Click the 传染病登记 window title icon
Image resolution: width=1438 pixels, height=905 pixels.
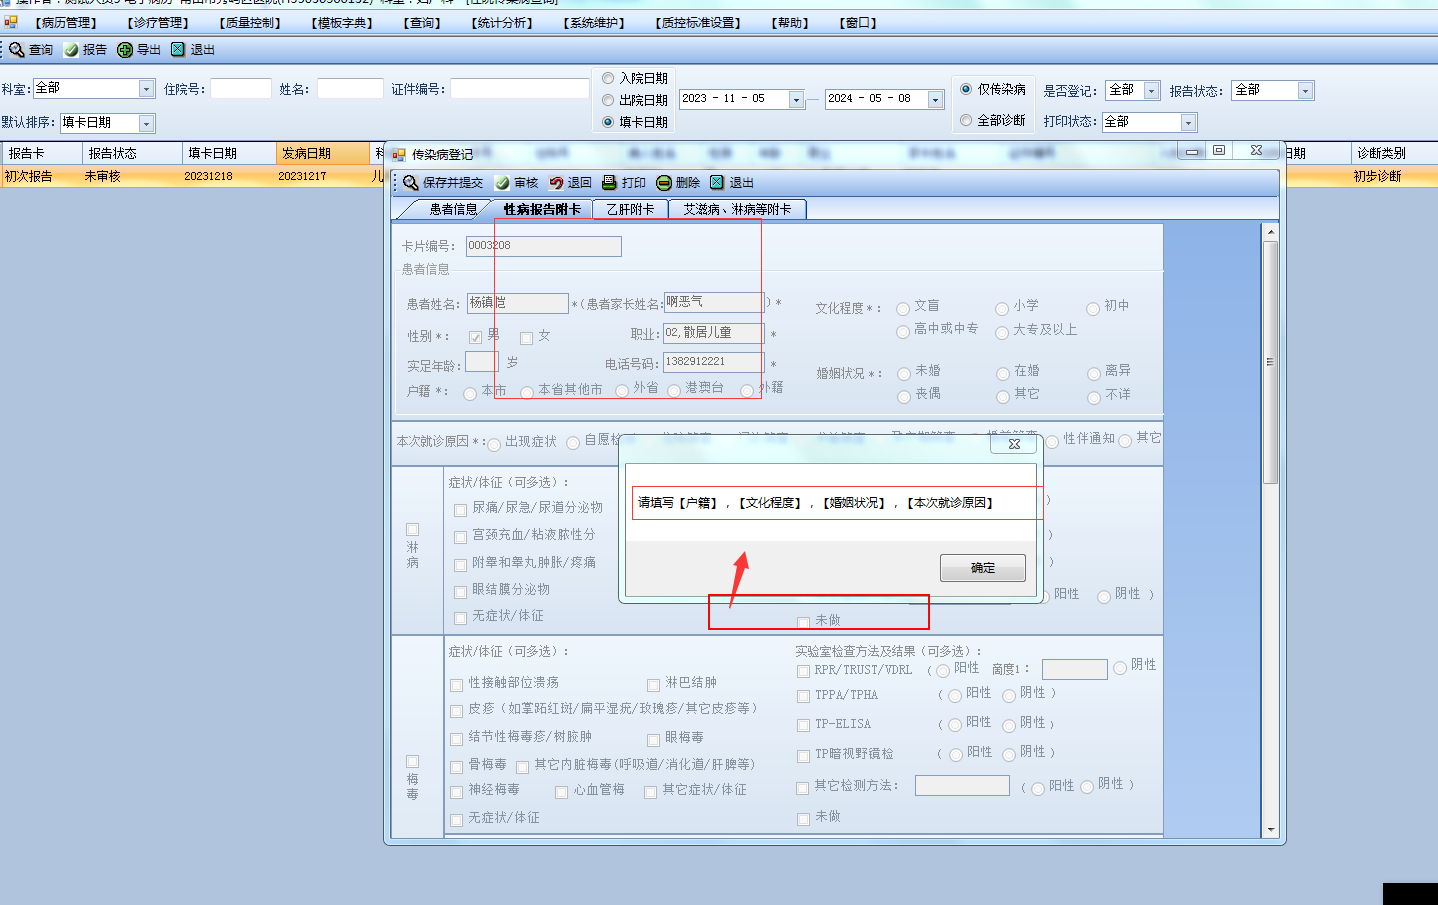point(399,154)
